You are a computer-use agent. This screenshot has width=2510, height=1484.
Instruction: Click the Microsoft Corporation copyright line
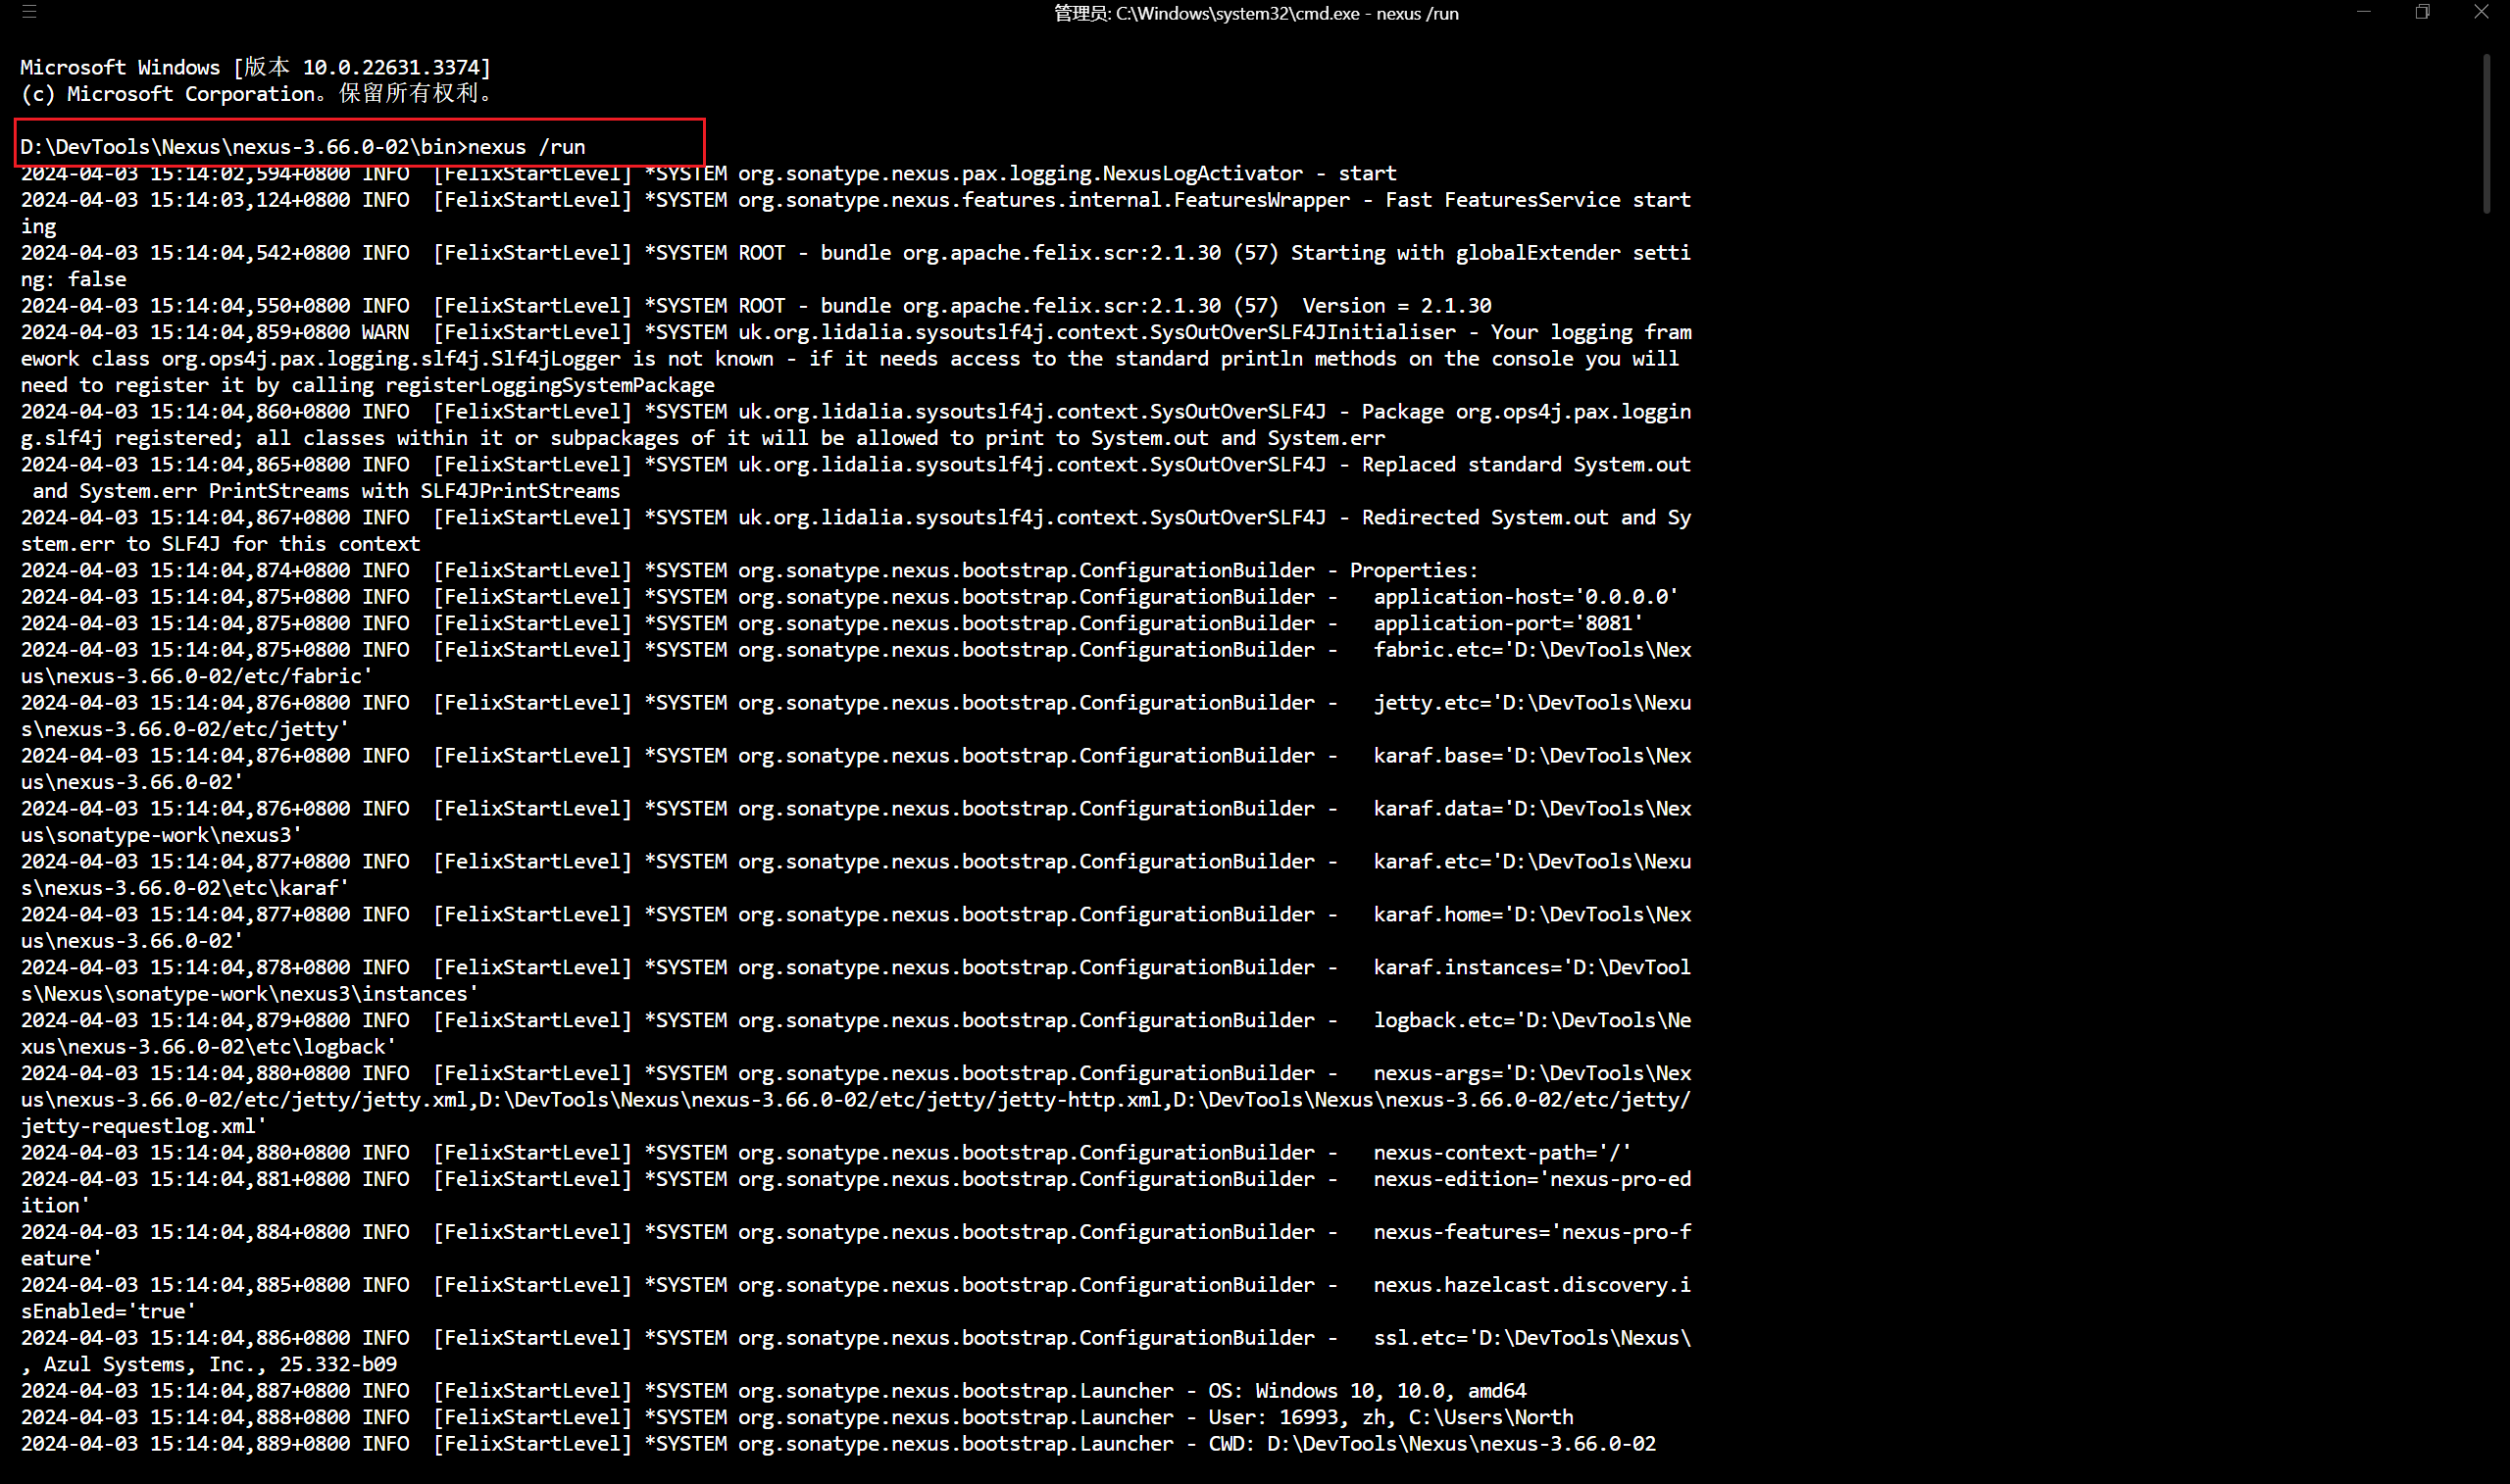click(x=256, y=94)
